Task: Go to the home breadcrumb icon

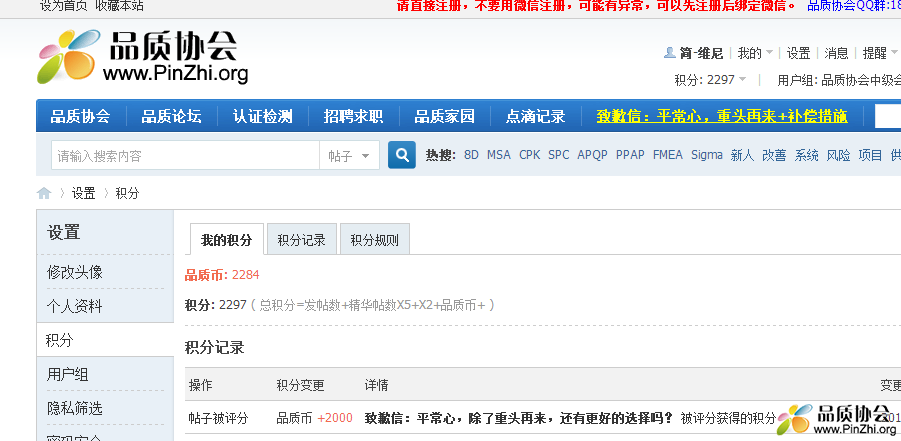Action: tap(44, 193)
